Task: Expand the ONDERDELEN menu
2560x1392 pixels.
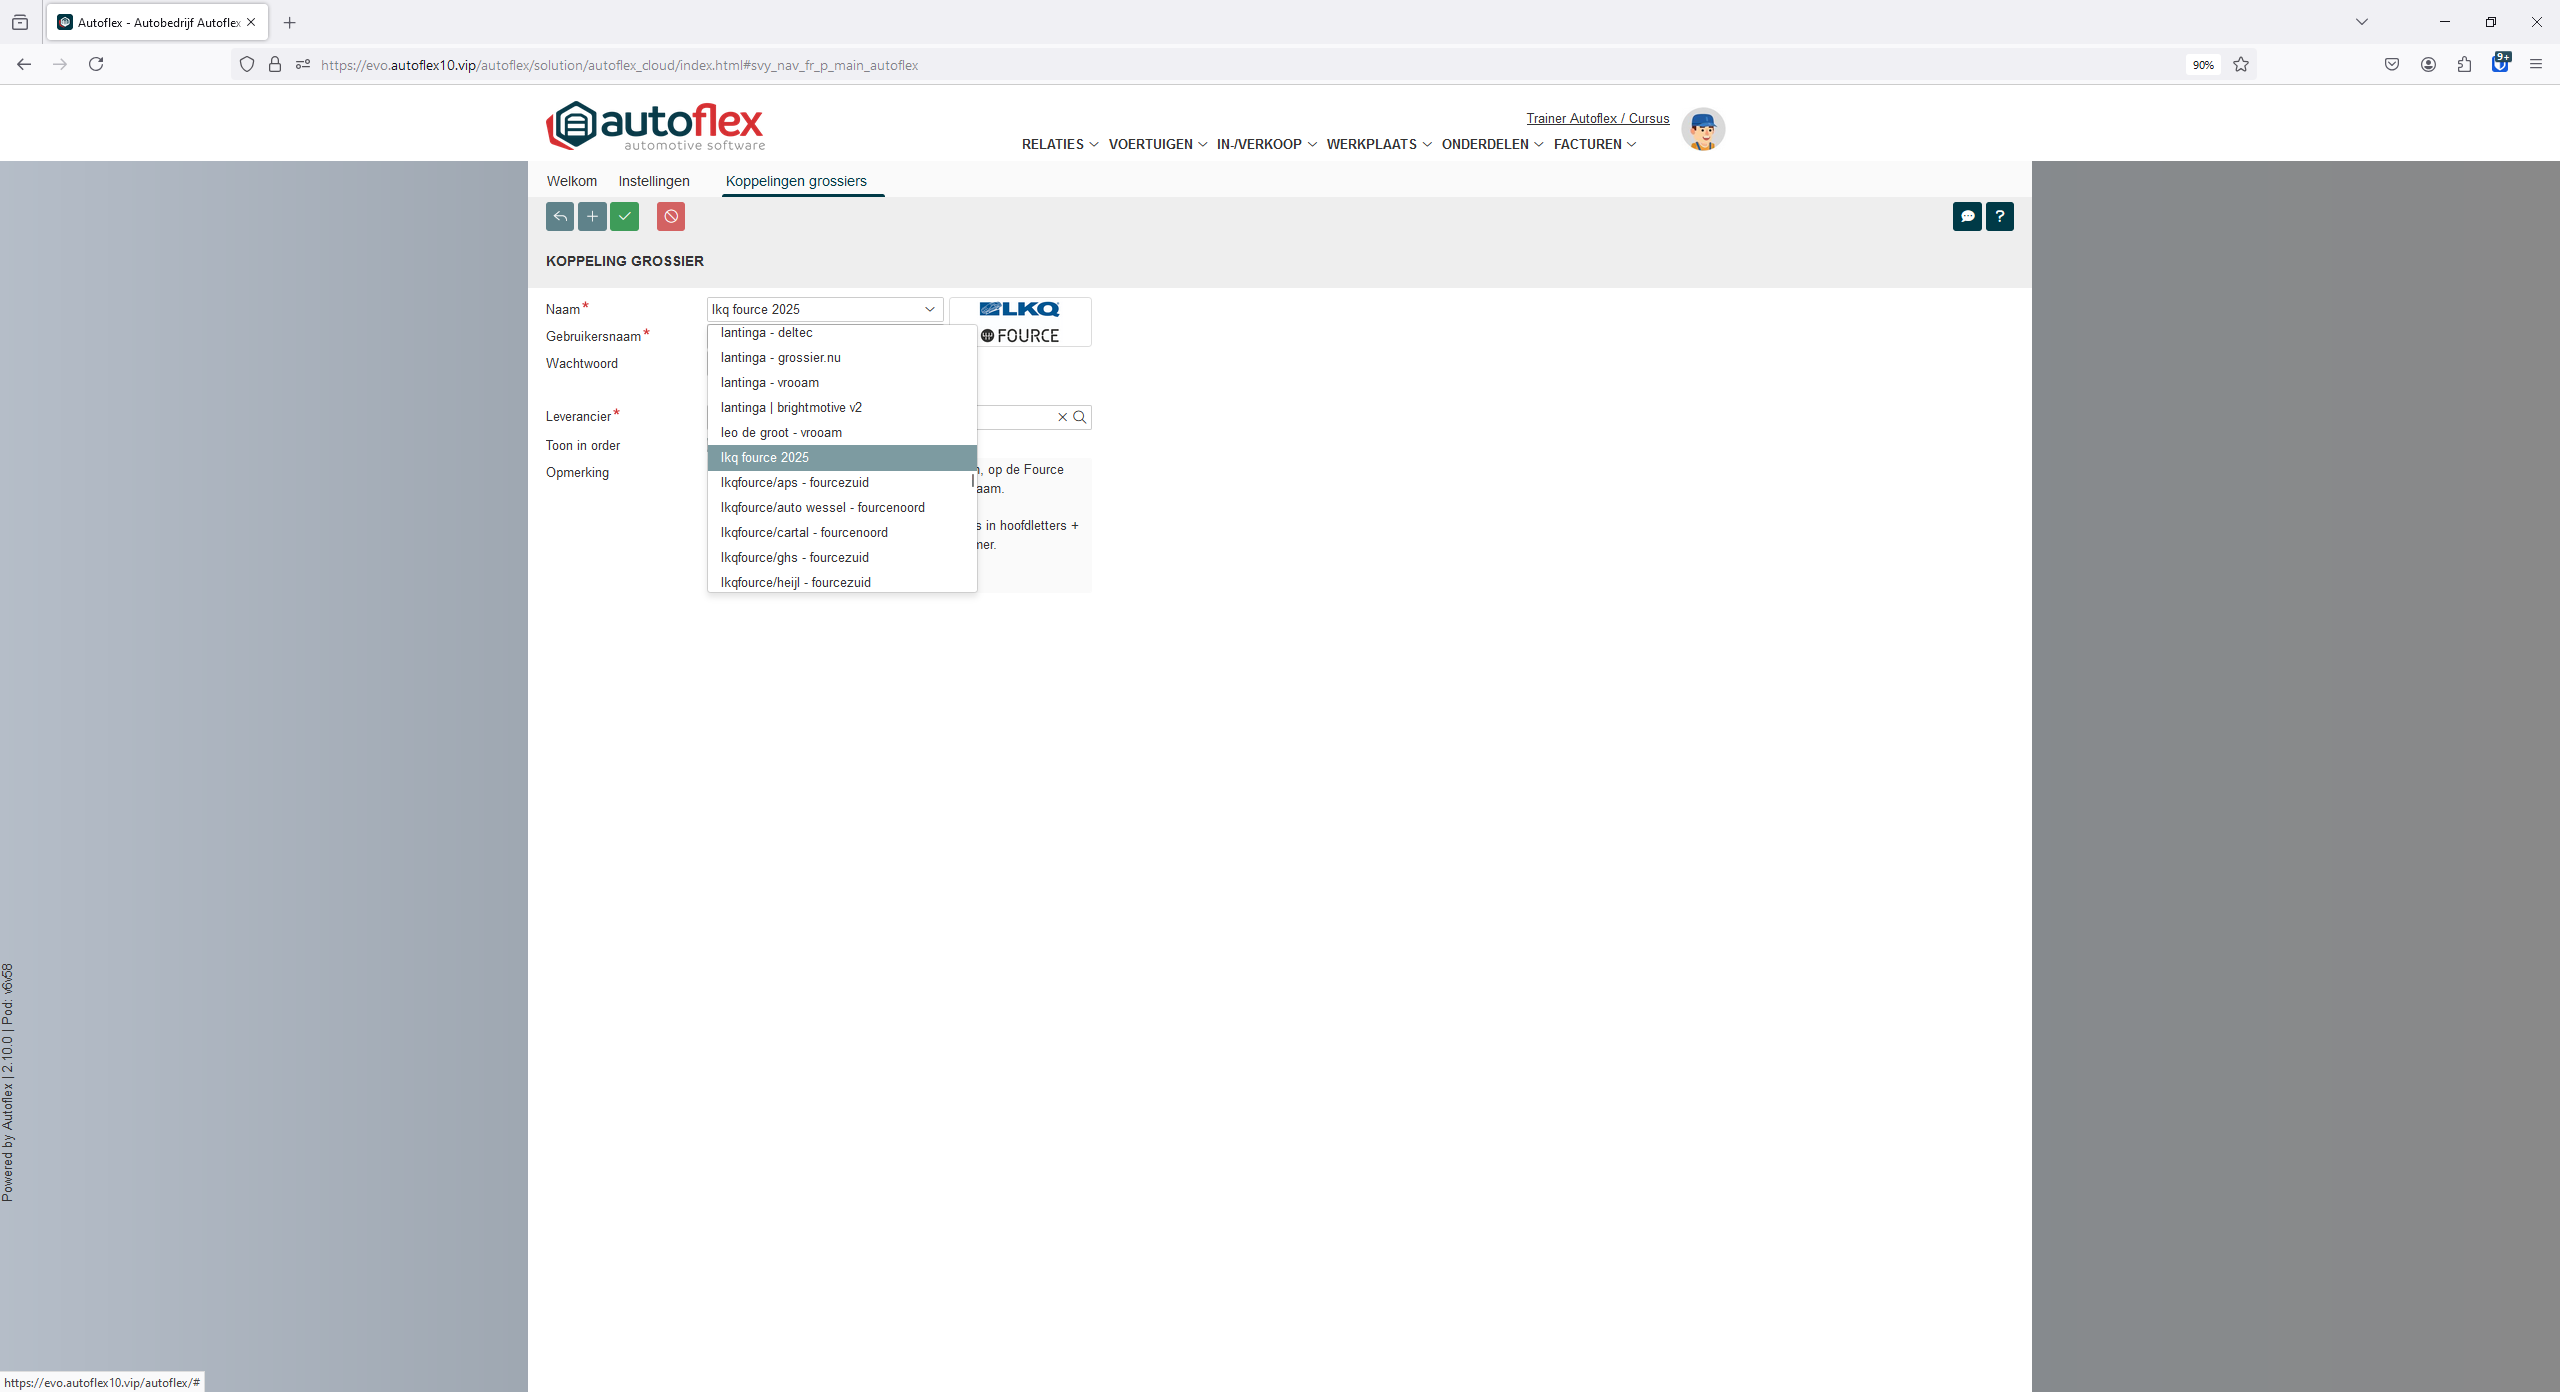Action: coord(1491,144)
